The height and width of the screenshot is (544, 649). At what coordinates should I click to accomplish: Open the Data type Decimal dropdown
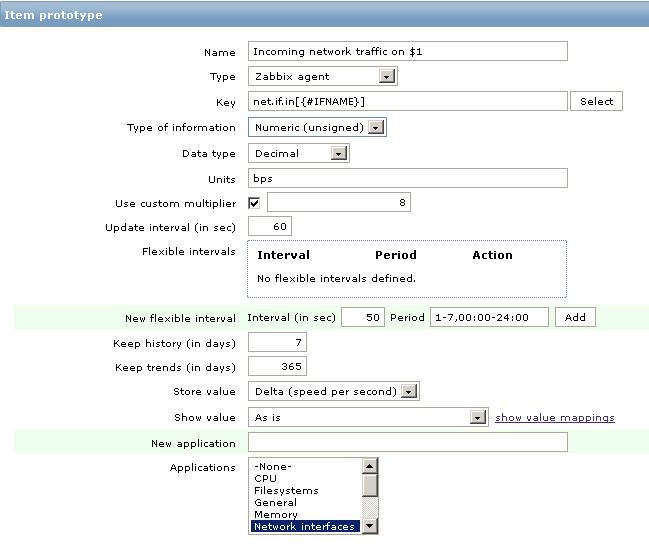[298, 153]
